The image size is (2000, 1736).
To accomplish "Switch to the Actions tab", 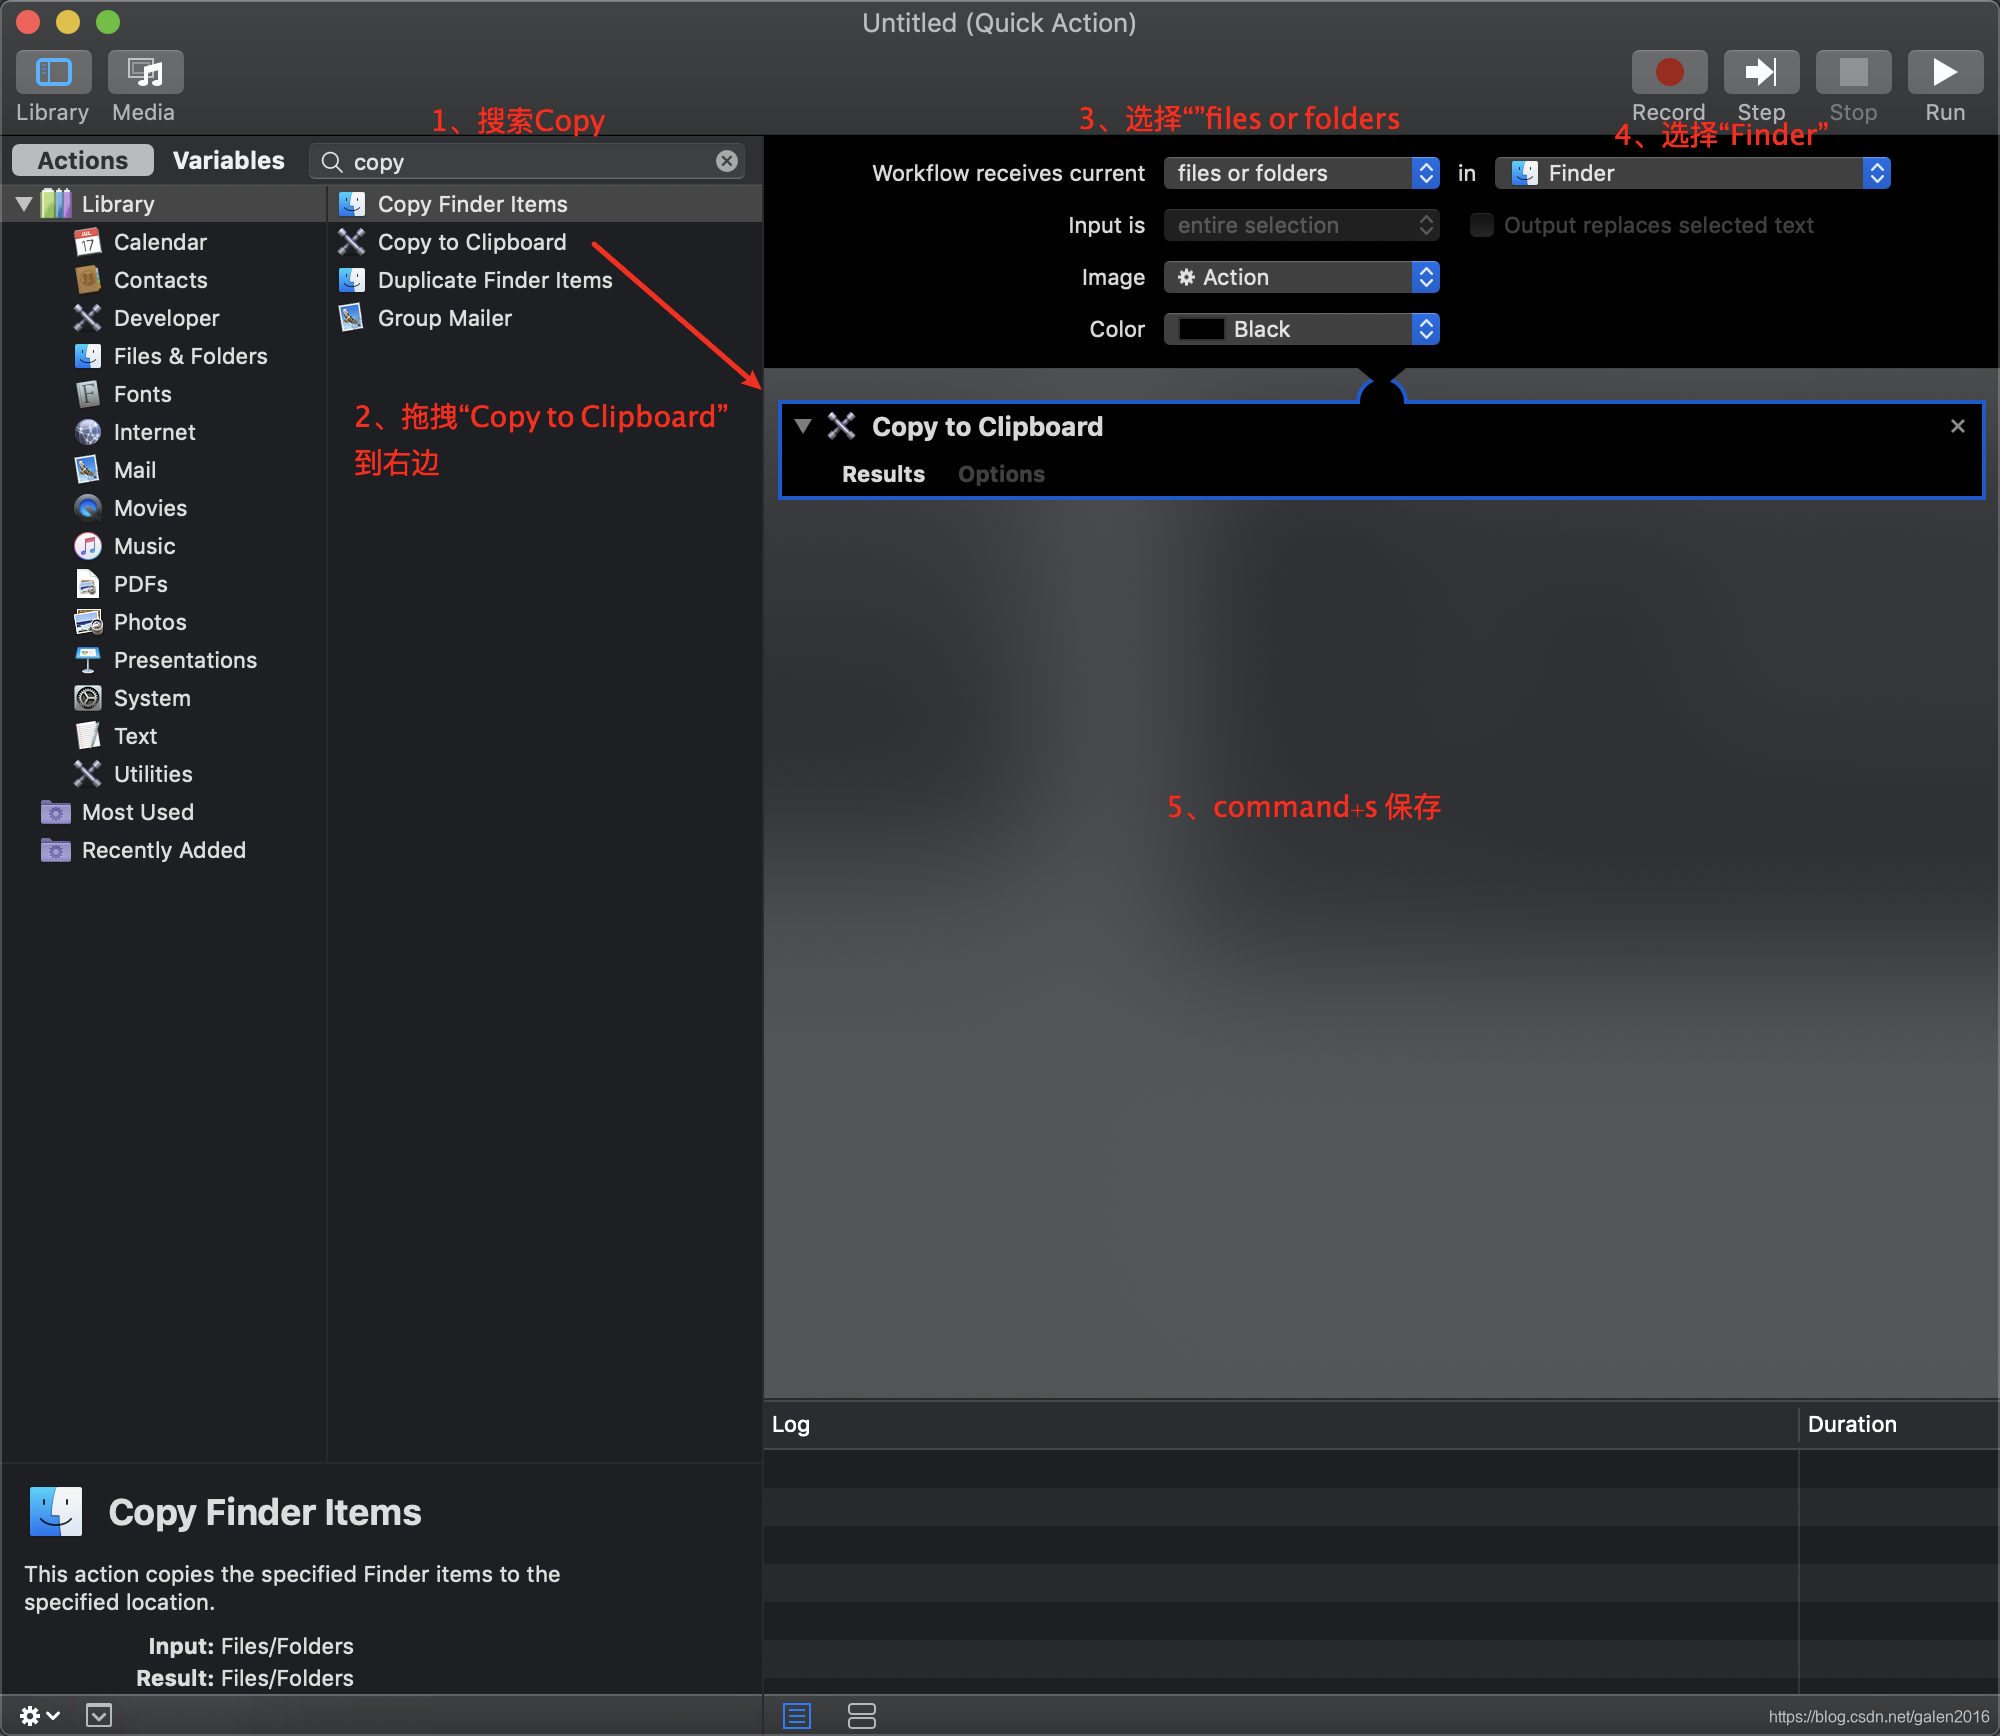I will point(83,160).
